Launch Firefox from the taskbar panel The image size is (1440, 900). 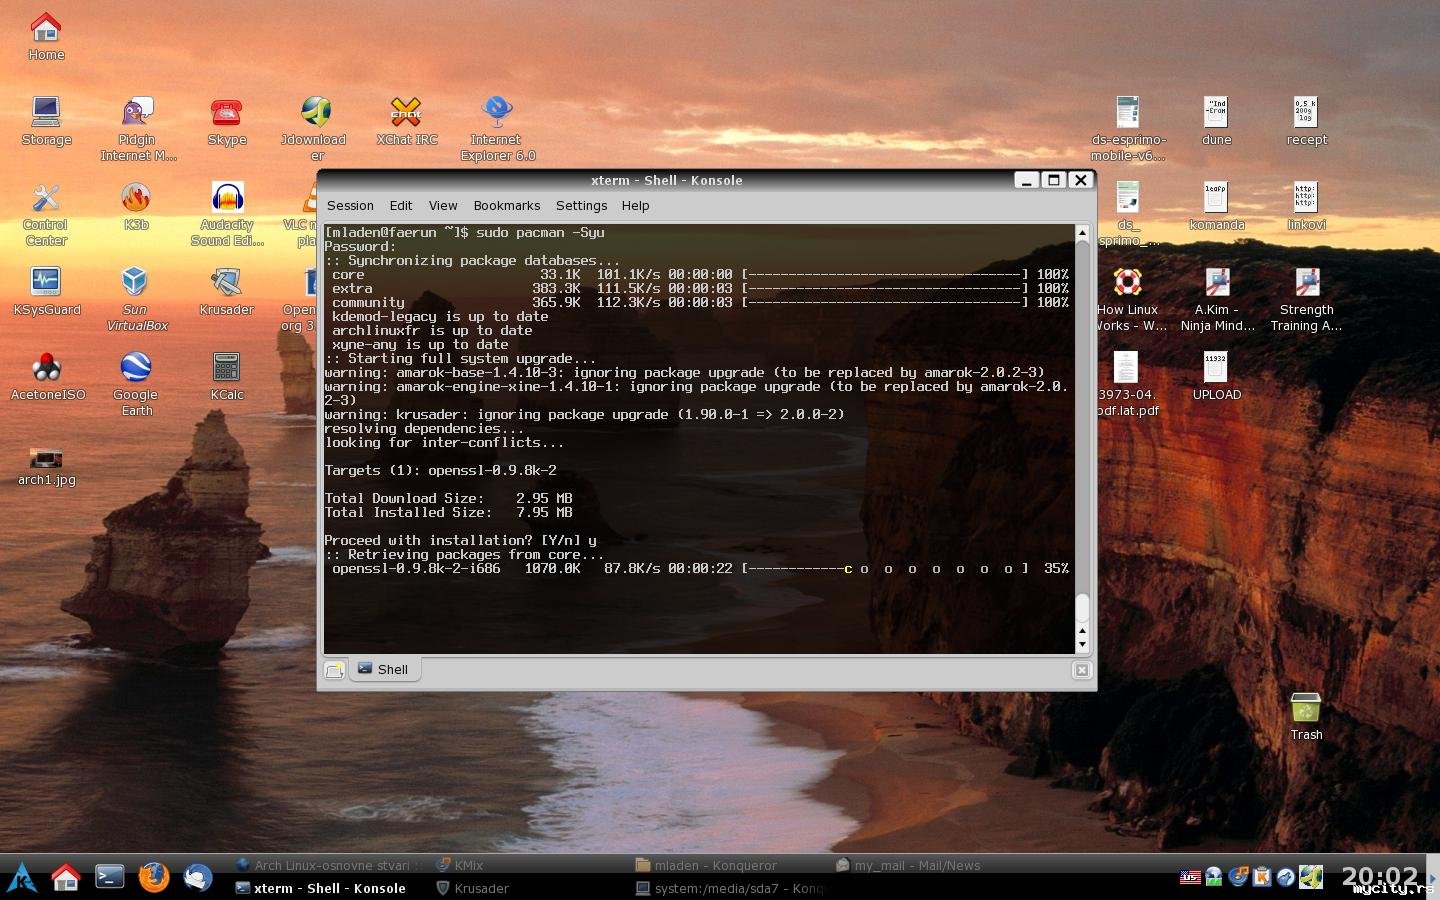(x=154, y=877)
